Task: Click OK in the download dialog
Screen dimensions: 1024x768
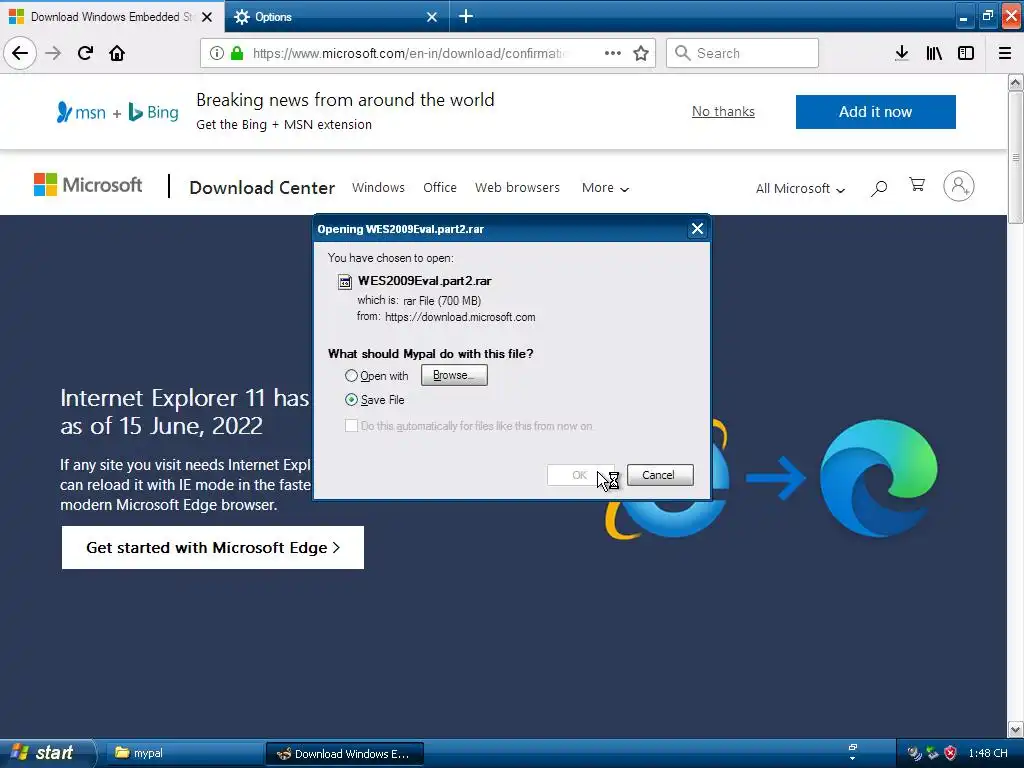Action: pyautogui.click(x=580, y=475)
